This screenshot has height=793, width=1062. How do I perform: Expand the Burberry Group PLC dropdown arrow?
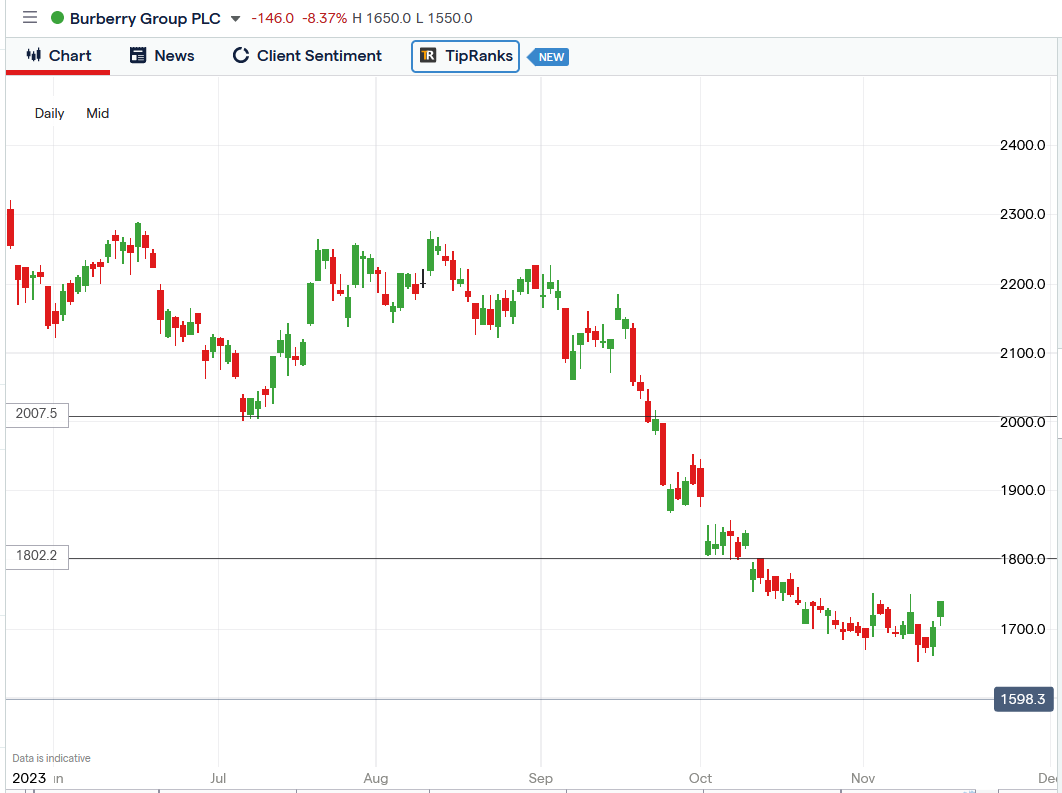235,19
